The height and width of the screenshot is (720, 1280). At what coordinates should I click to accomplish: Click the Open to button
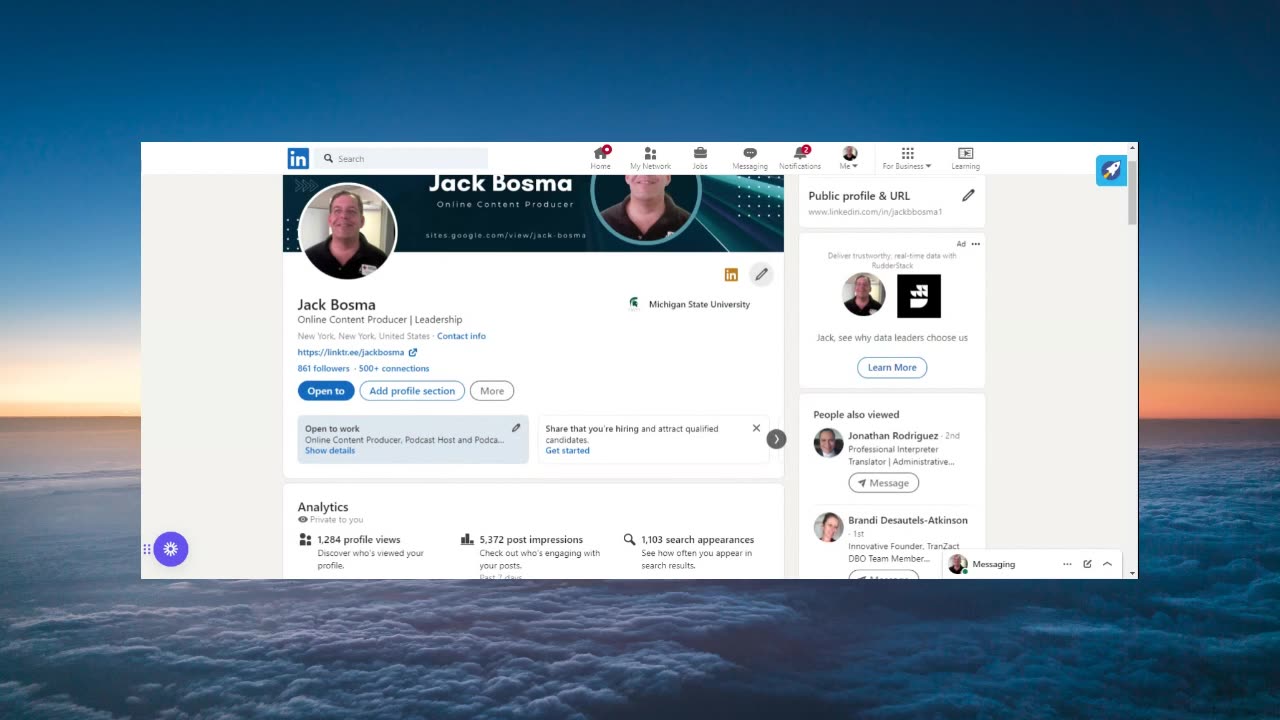click(326, 391)
